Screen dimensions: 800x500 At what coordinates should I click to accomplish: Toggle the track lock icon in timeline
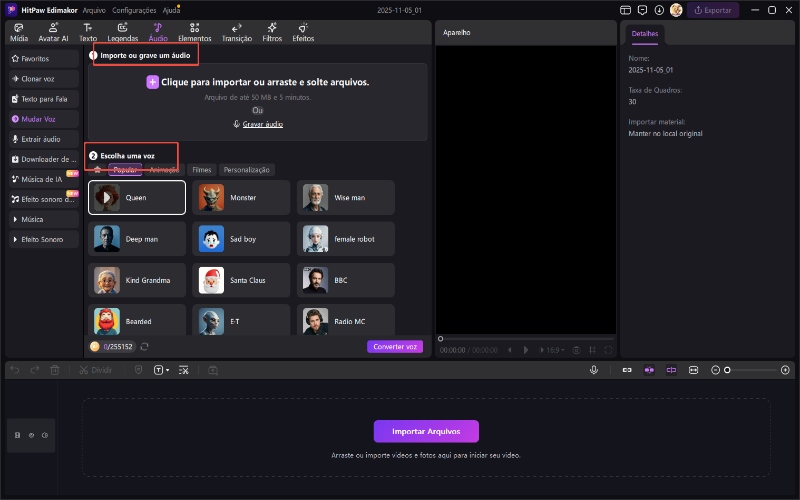click(x=17, y=435)
